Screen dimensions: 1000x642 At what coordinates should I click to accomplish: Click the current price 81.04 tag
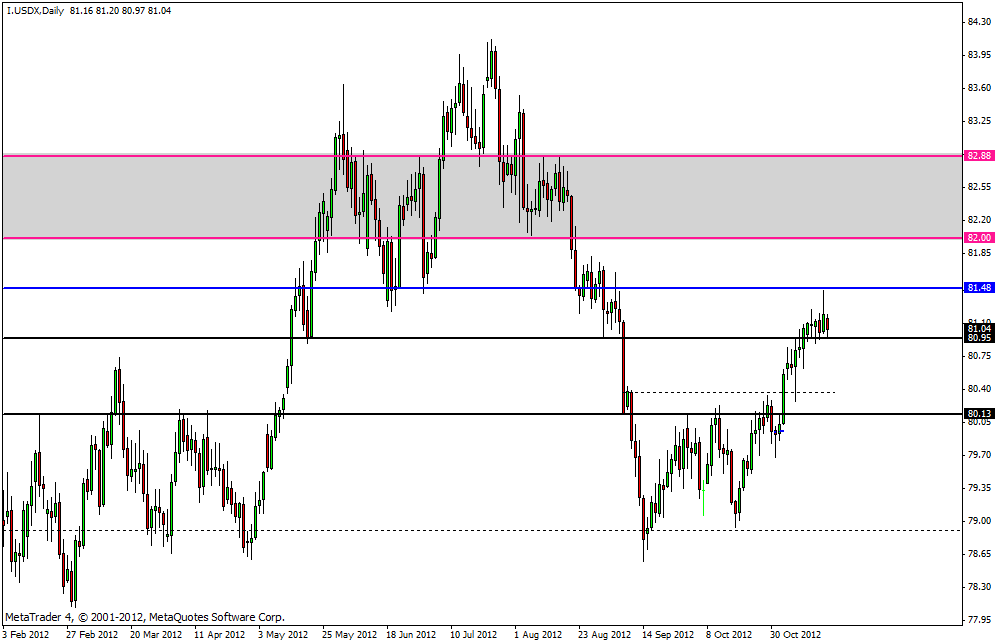pyautogui.click(x=979, y=328)
